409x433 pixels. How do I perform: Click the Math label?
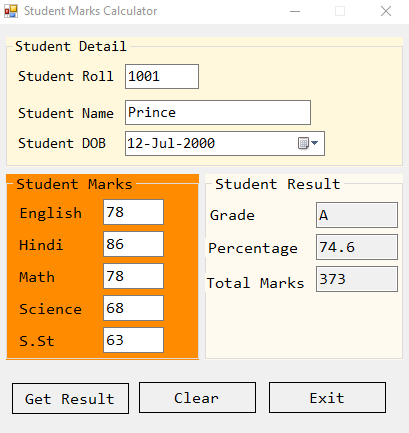pos(37,277)
